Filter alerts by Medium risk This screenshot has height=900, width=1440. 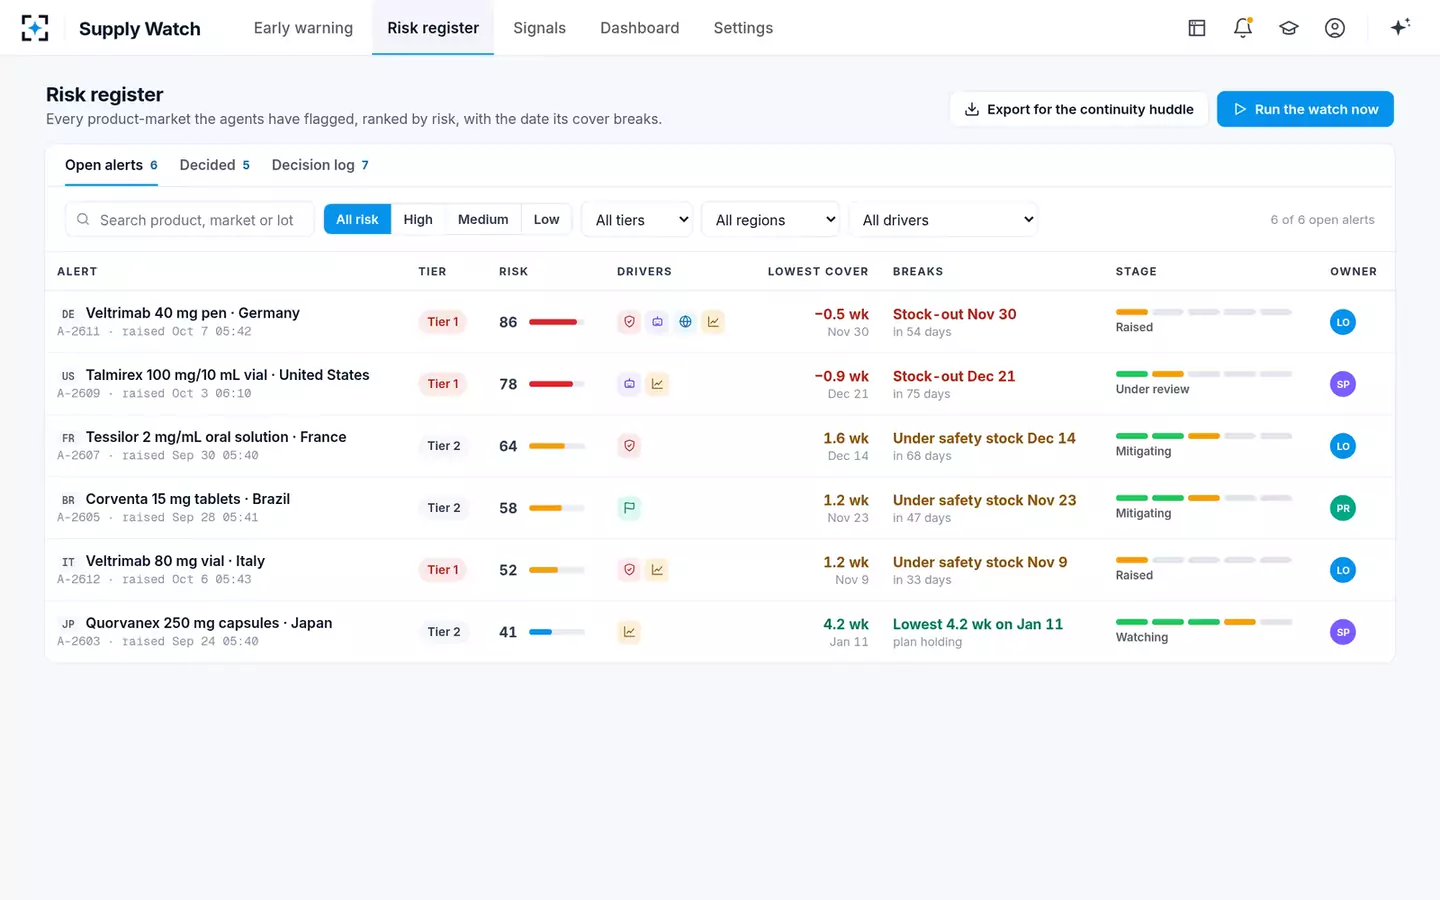tap(483, 220)
